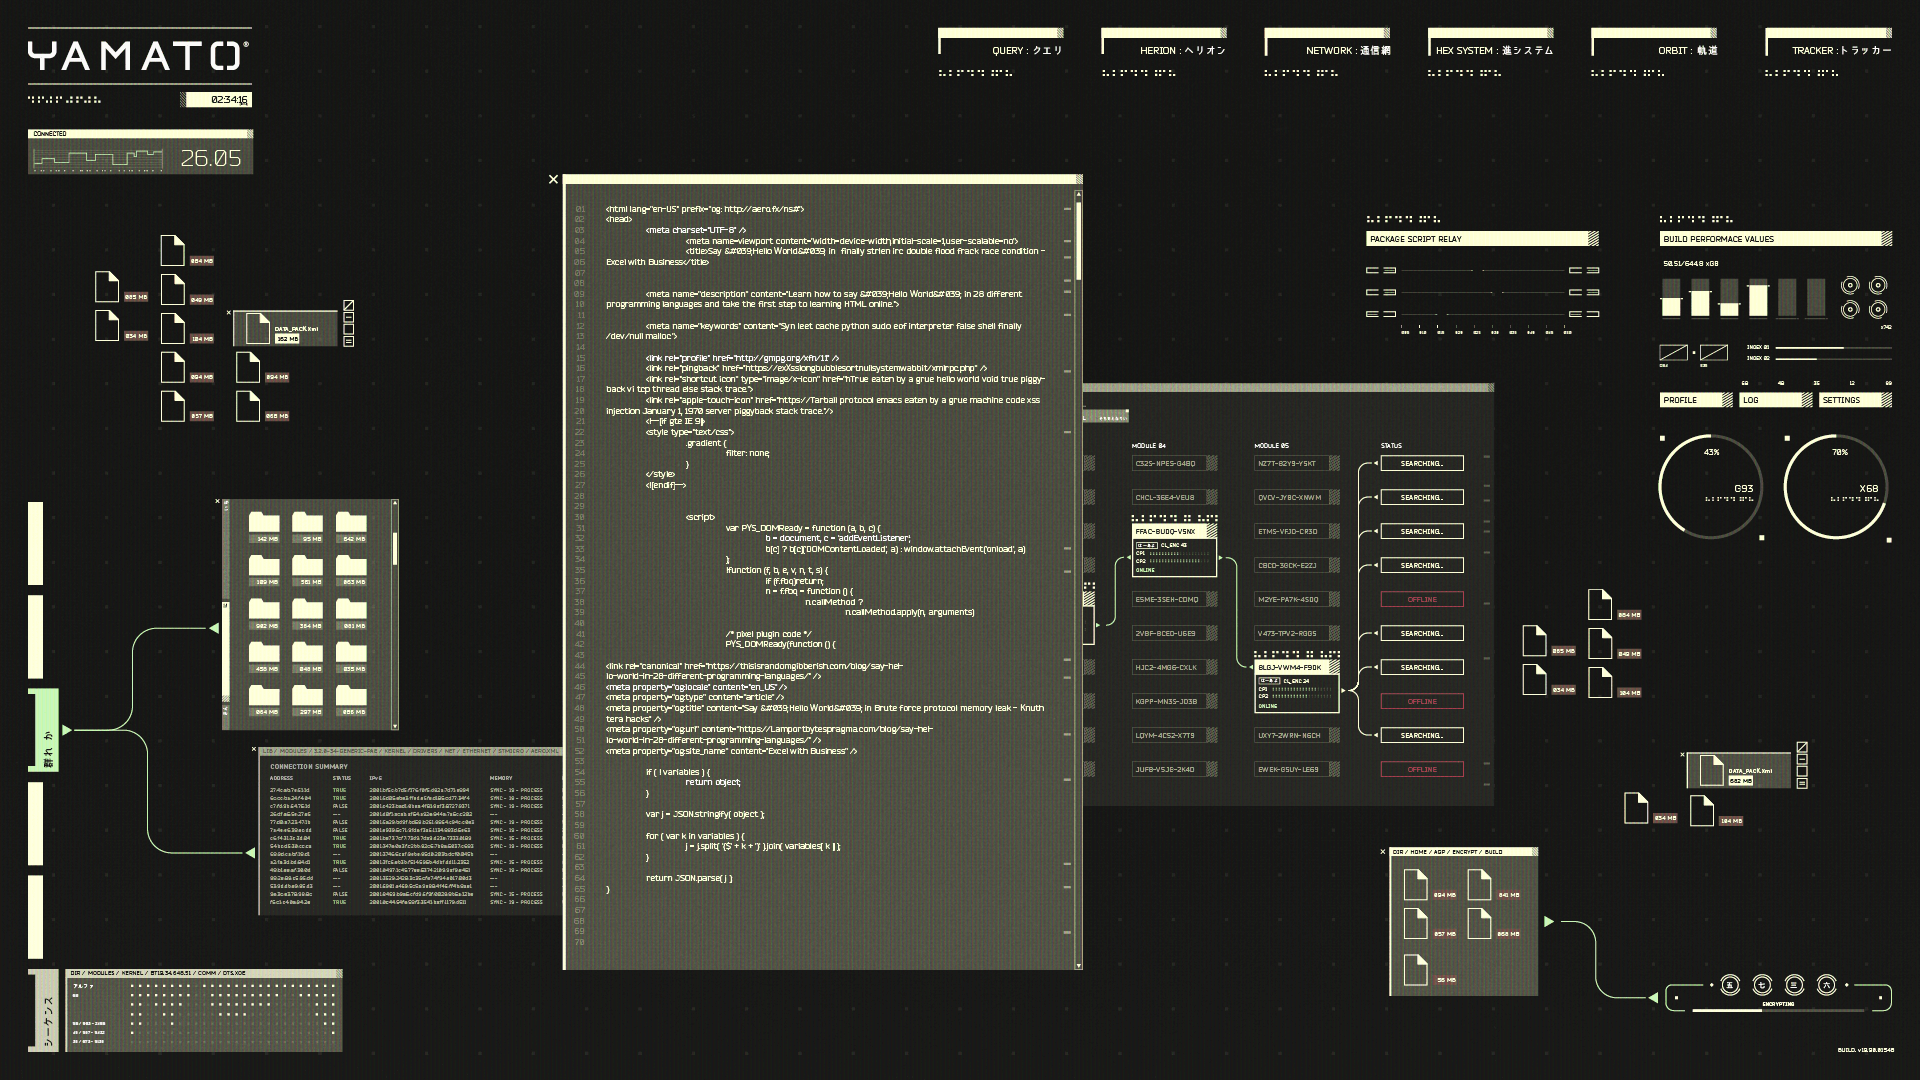Open the 95 MB folder icon

coord(308,521)
